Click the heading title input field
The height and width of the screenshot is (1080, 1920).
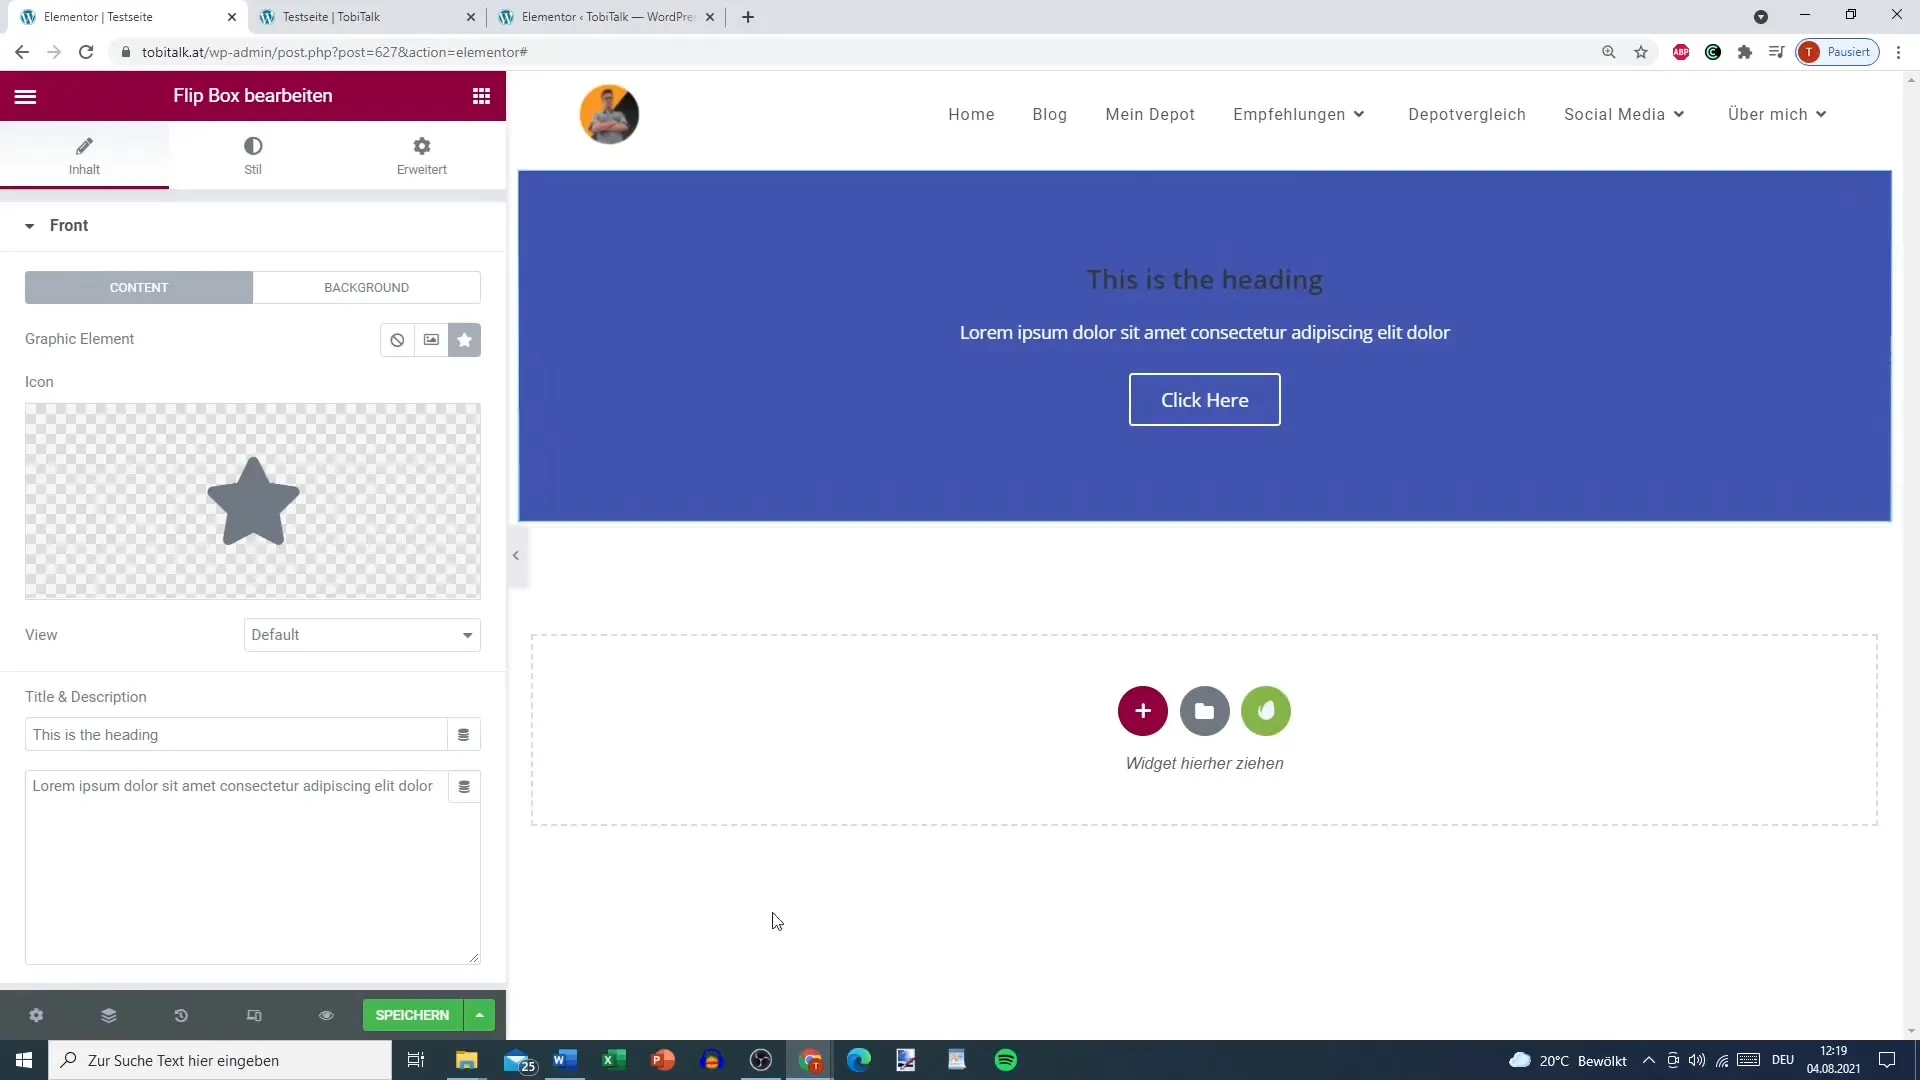(236, 735)
